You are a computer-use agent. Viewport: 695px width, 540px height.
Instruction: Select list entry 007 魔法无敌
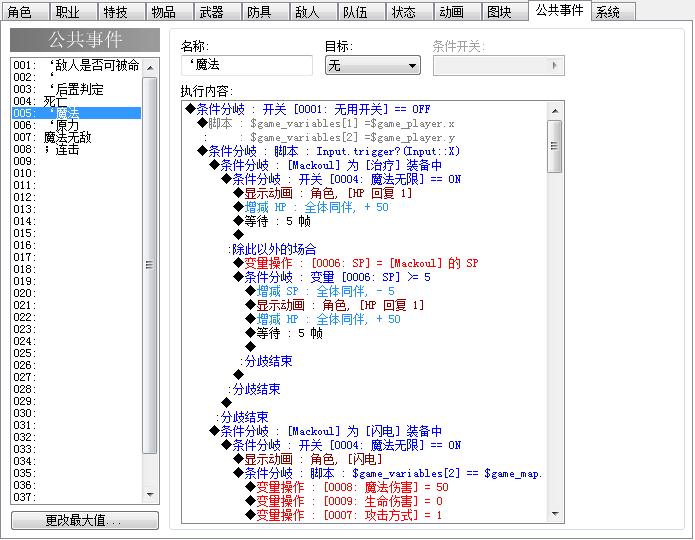[x=76, y=137]
